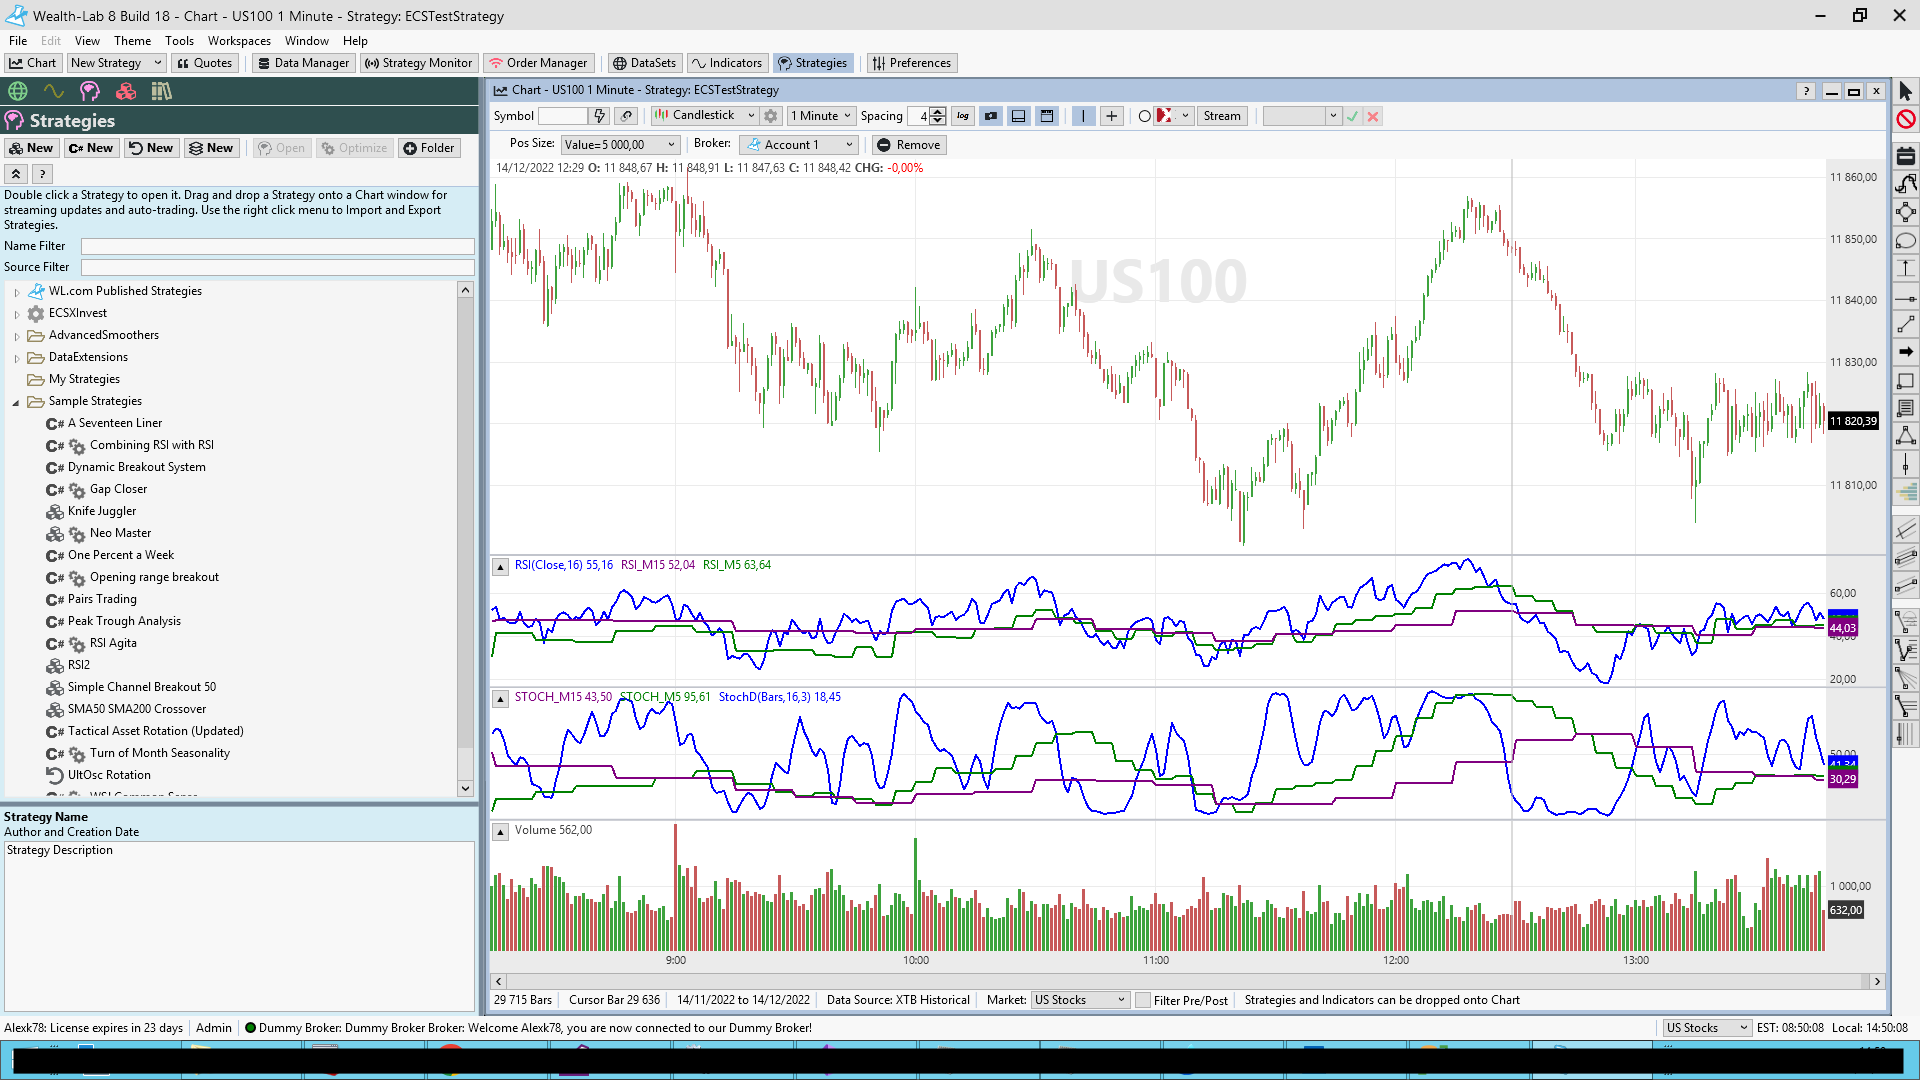Select the rectangle drawing tool
The width and height of the screenshot is (1920, 1080).
tap(1906, 381)
